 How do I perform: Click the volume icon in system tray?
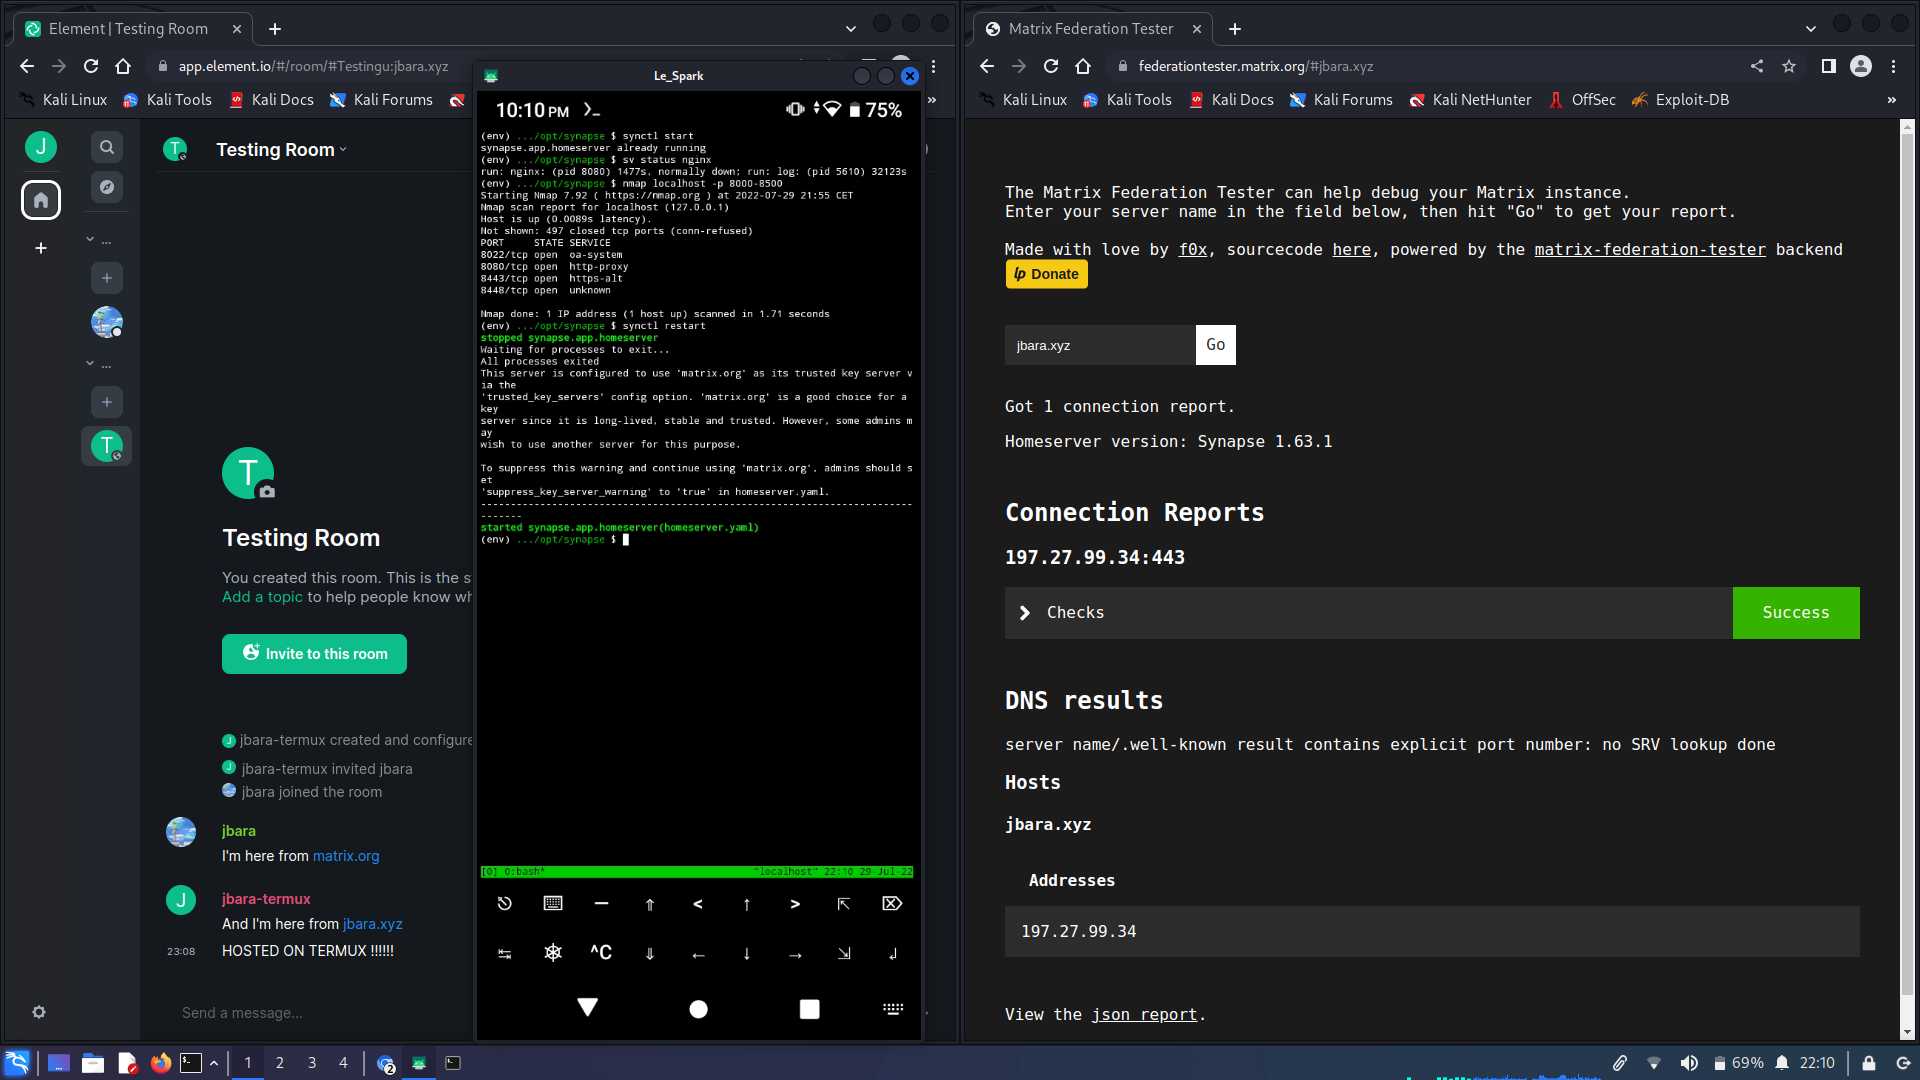tap(1689, 1063)
